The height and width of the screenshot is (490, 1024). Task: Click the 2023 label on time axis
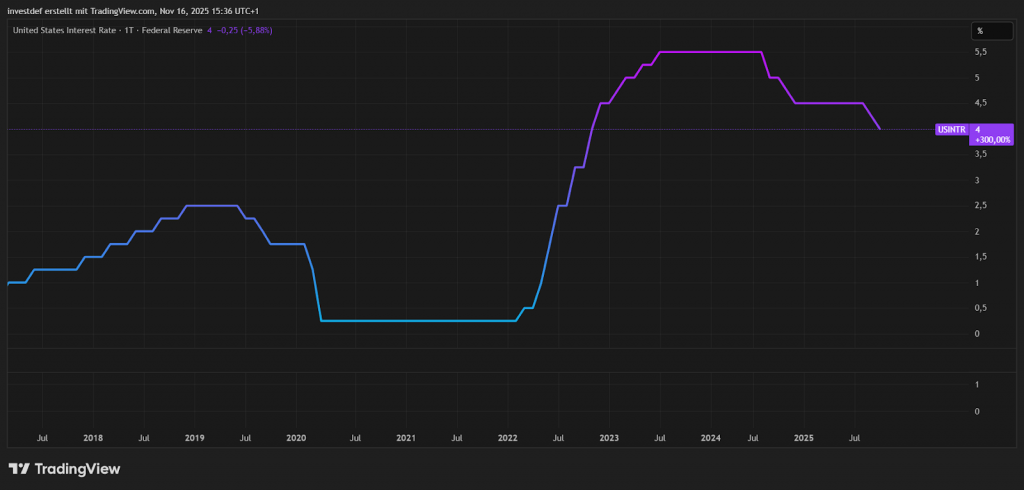click(x=608, y=438)
